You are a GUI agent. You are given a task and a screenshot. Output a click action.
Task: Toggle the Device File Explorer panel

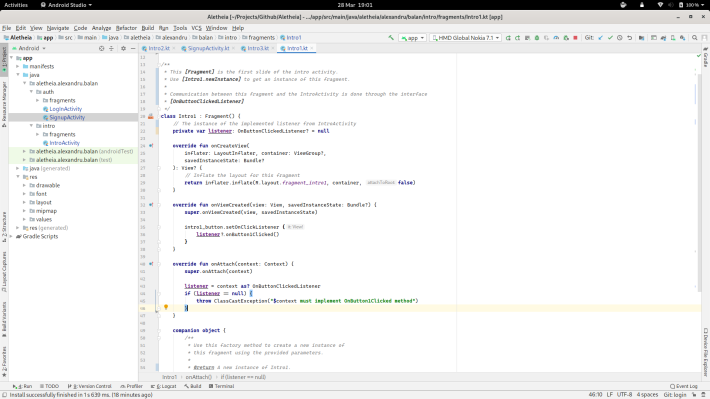pyautogui.click(x=705, y=352)
